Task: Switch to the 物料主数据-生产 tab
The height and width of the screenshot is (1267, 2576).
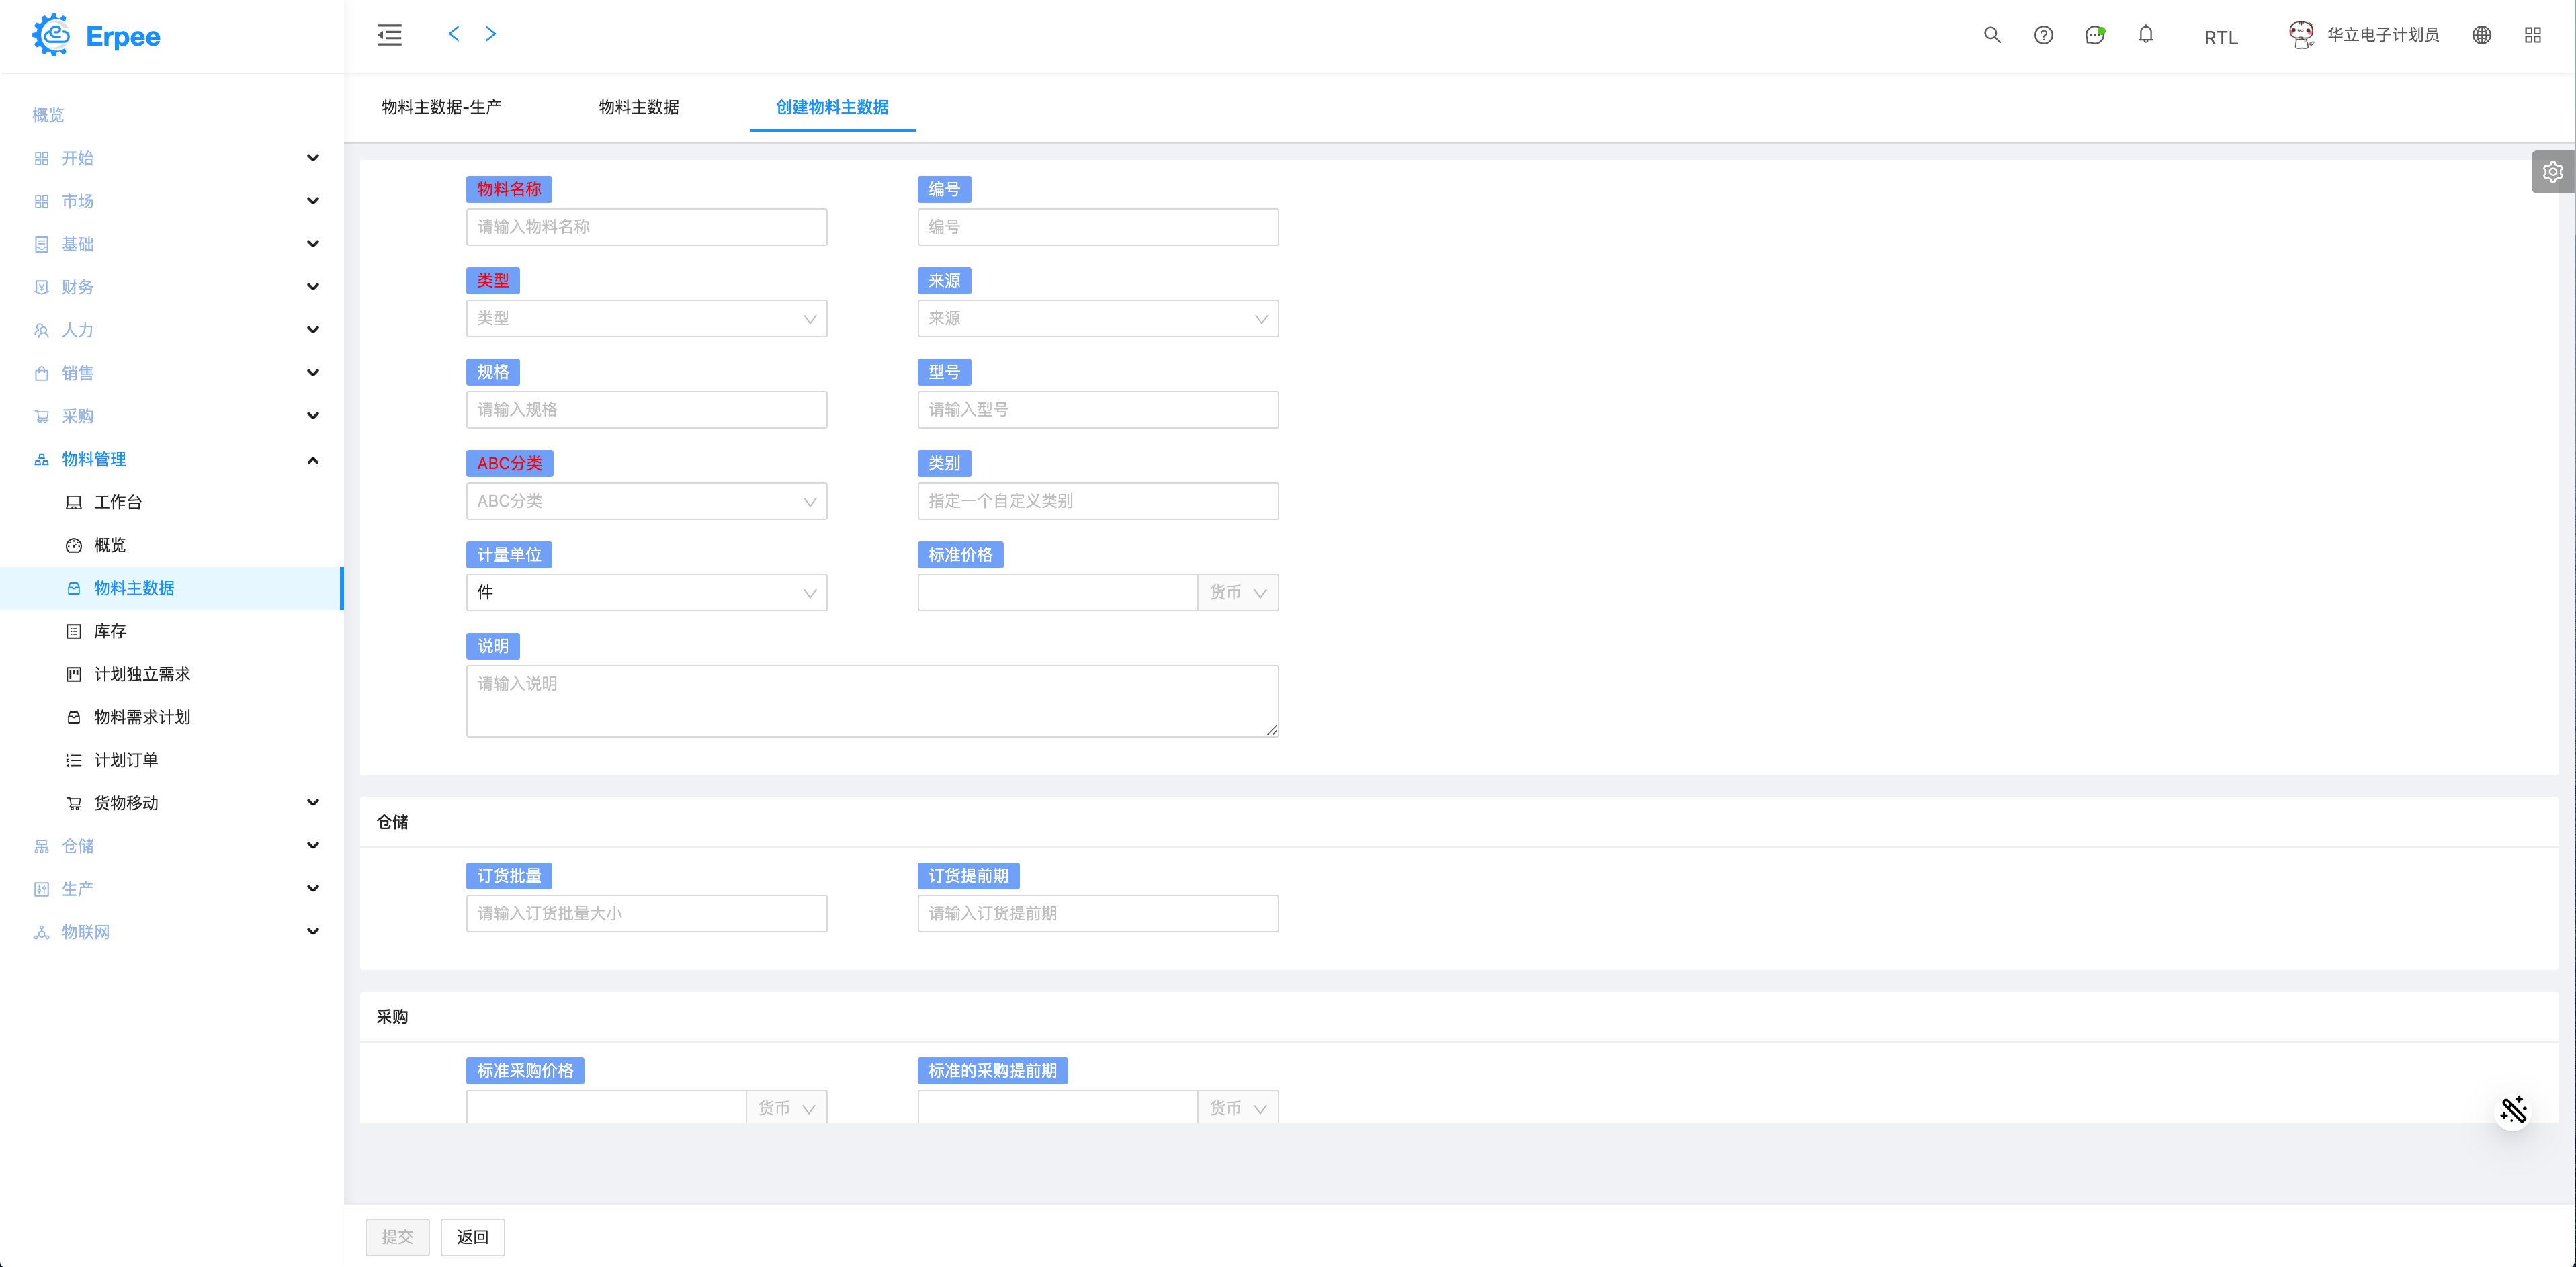Action: tap(441, 107)
